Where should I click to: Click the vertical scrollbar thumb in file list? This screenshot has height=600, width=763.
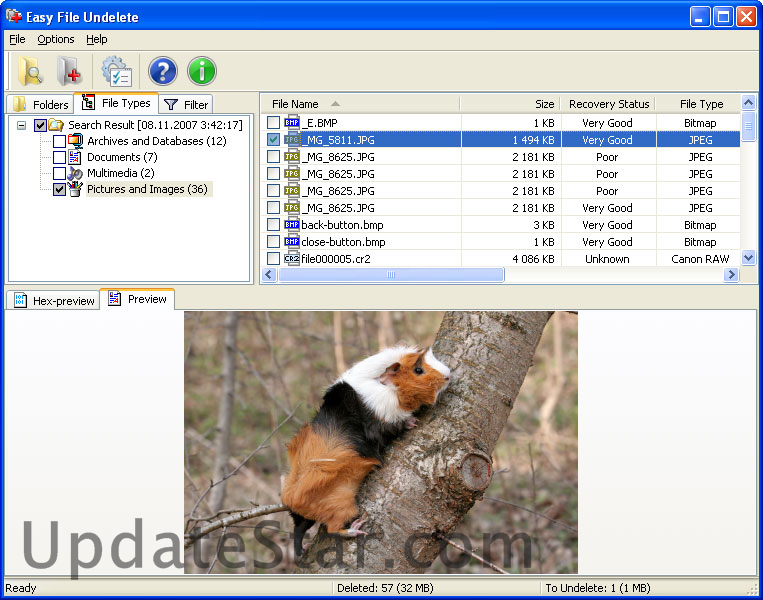point(748,126)
